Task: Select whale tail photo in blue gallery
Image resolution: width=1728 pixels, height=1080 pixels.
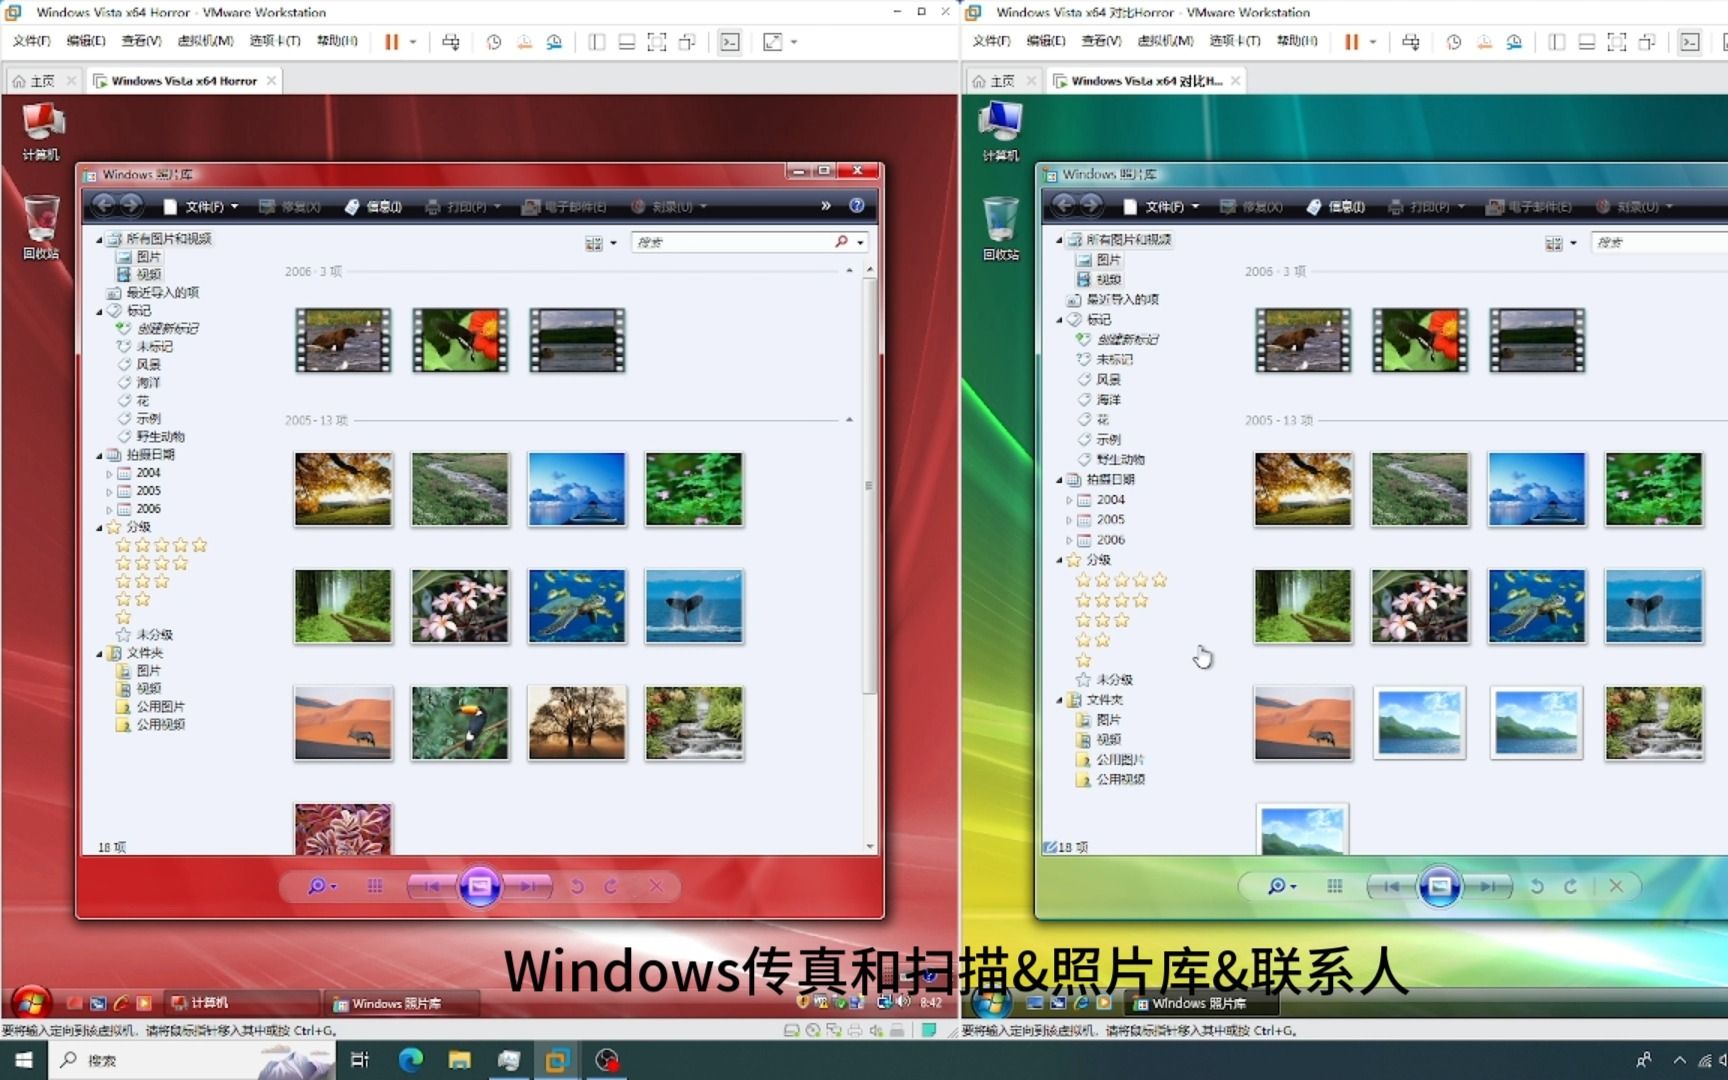Action: pos(1654,606)
